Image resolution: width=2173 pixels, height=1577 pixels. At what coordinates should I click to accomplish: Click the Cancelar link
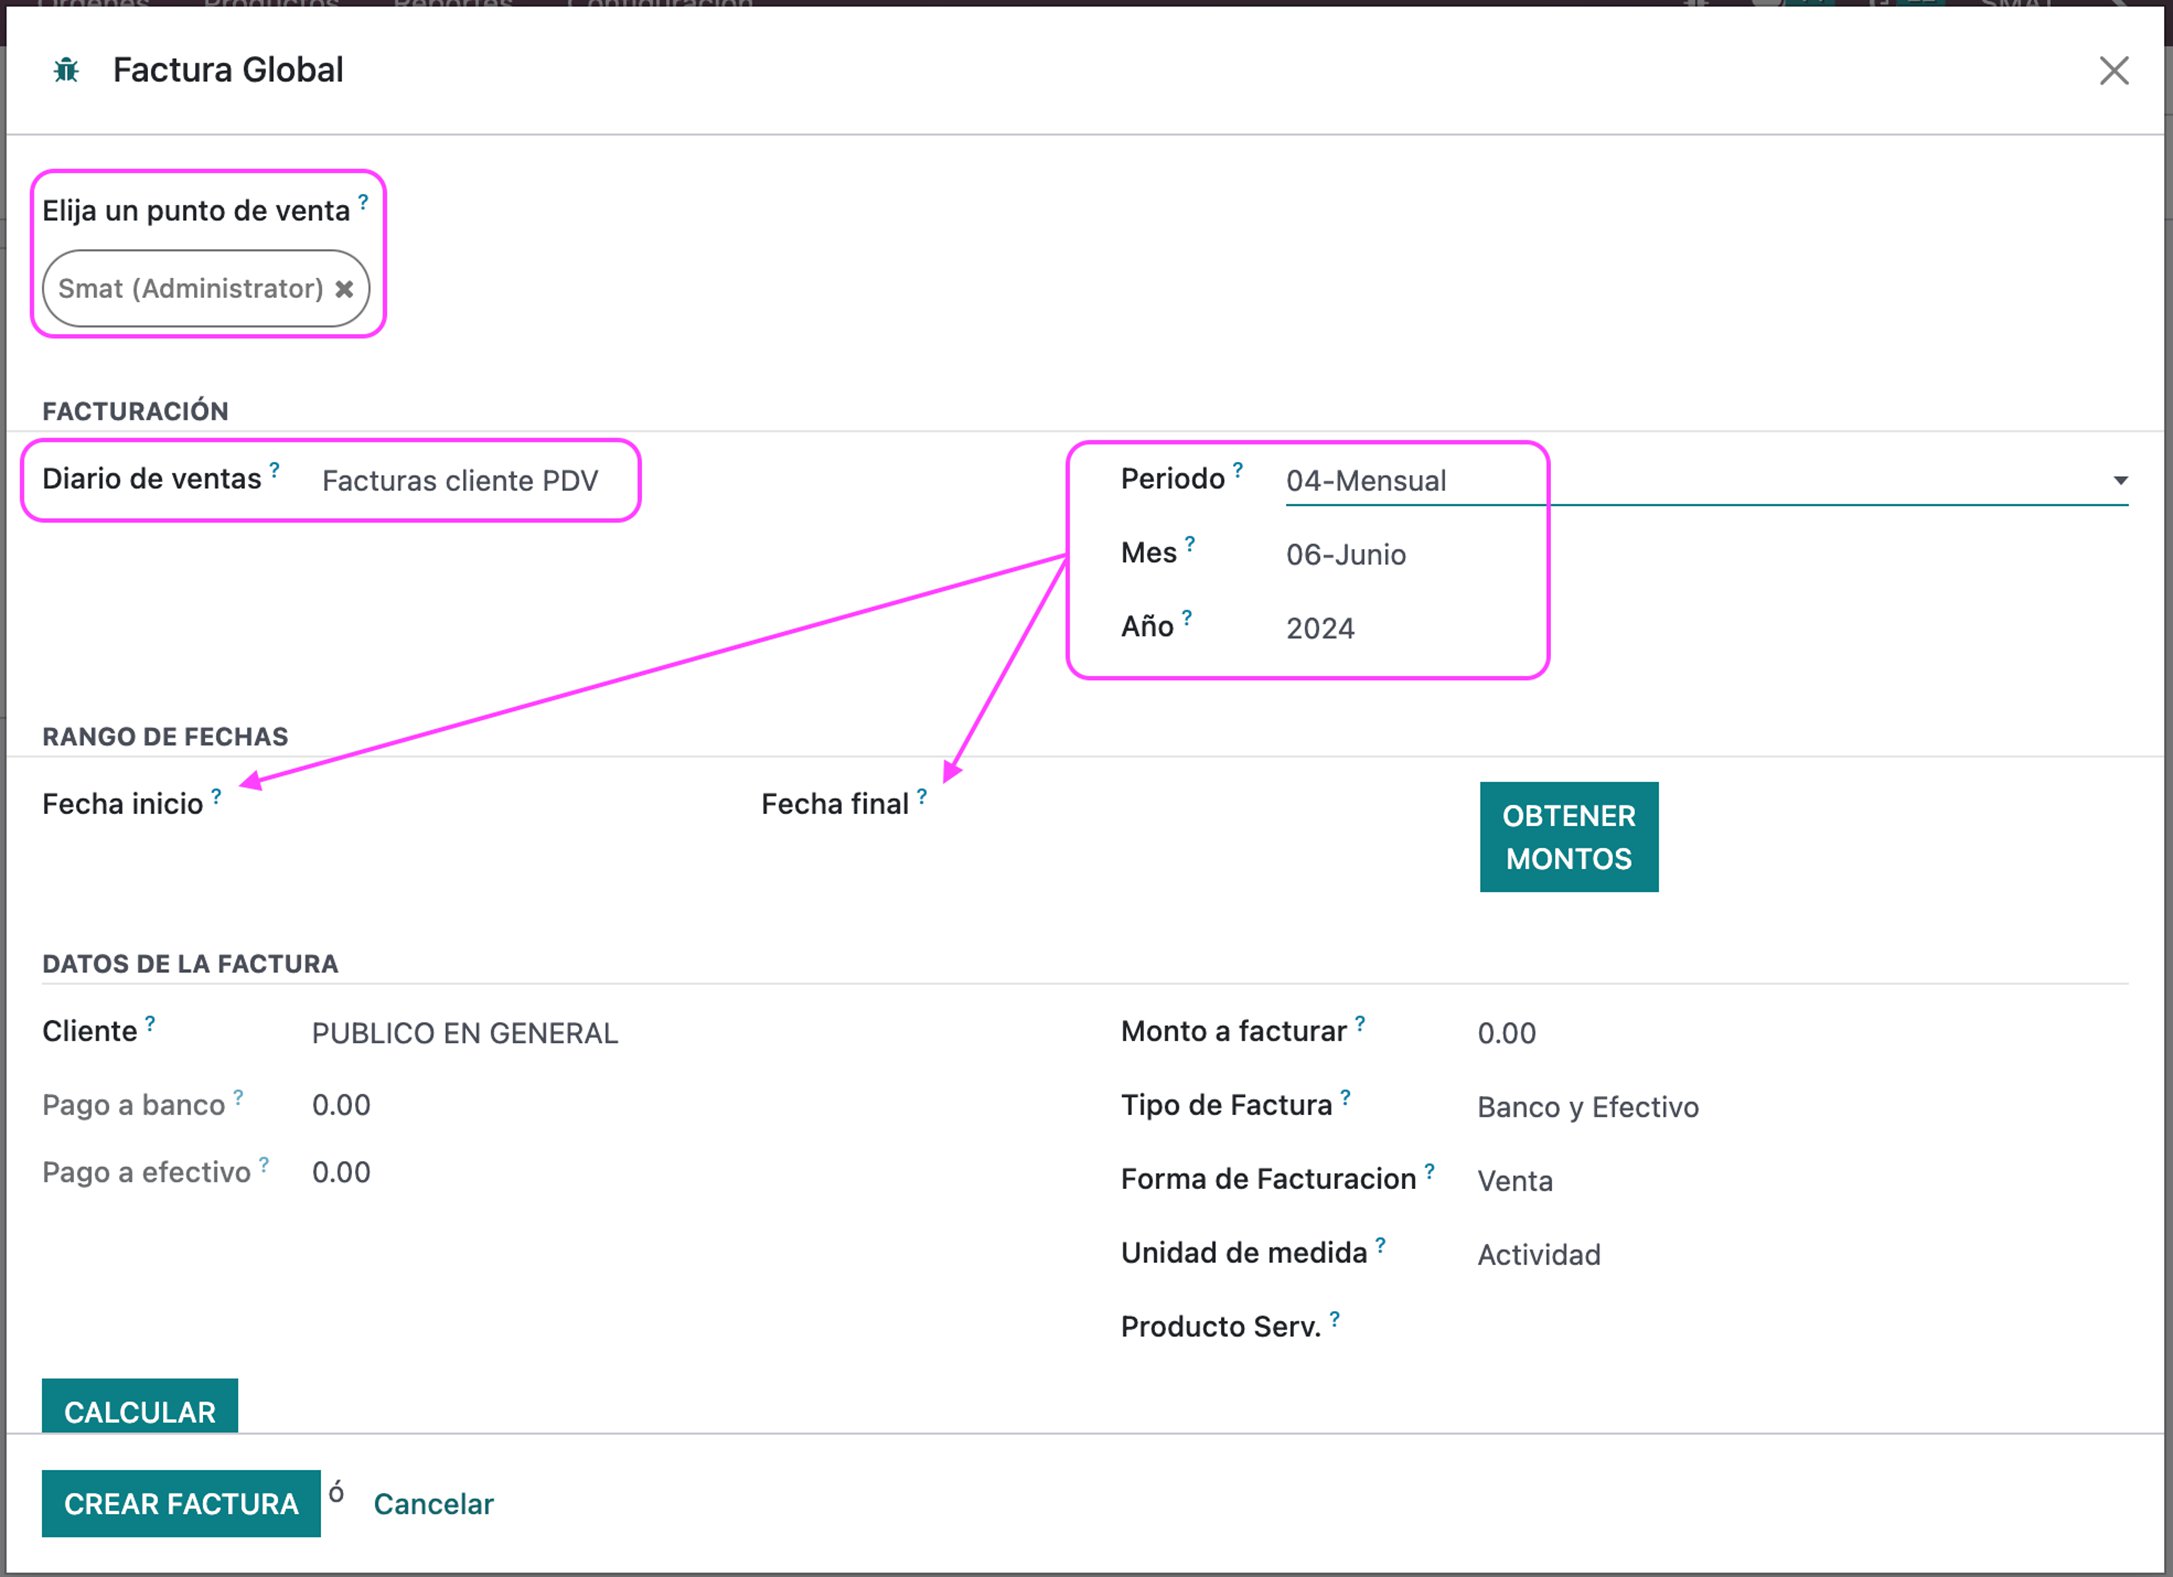coord(434,1504)
